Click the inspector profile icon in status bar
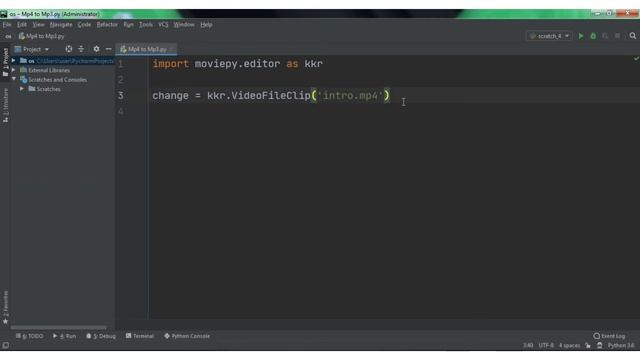Image resolution: width=640 pixels, height=360 pixels. 599,345
